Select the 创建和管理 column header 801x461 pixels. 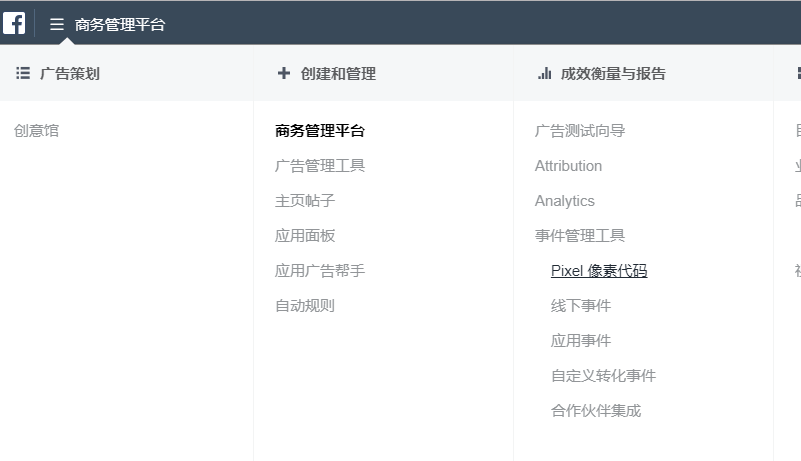pyautogui.click(x=338, y=74)
